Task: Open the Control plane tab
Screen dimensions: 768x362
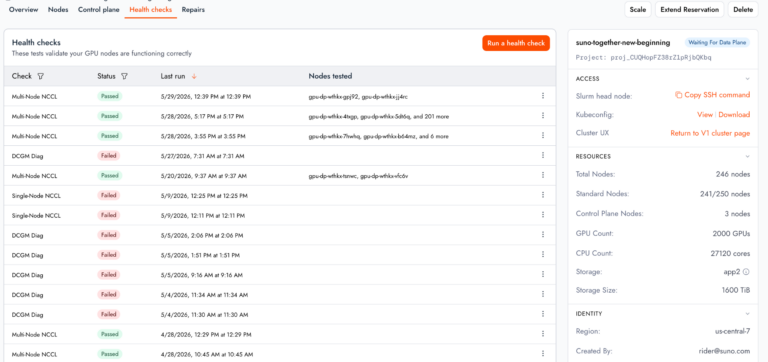Action: (98, 10)
